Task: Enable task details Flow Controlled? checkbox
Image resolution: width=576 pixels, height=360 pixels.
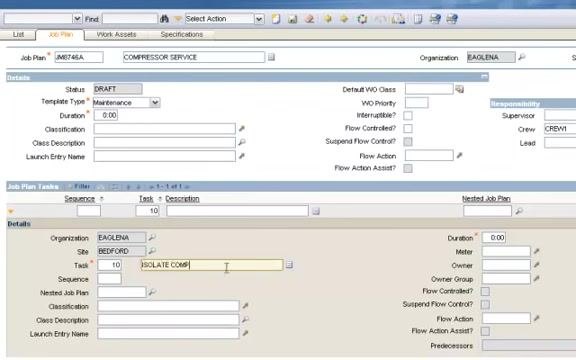Action: coord(485,292)
